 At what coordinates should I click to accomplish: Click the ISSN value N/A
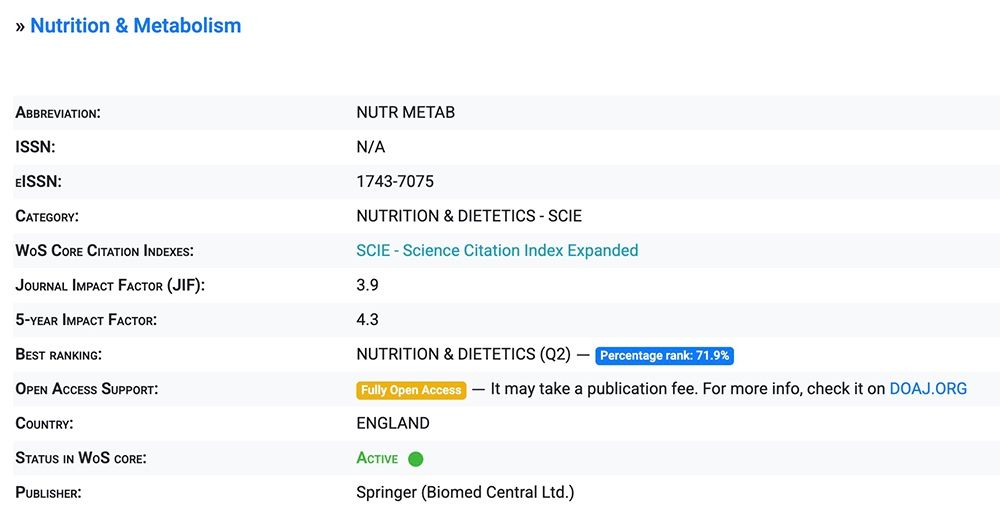coord(370,147)
